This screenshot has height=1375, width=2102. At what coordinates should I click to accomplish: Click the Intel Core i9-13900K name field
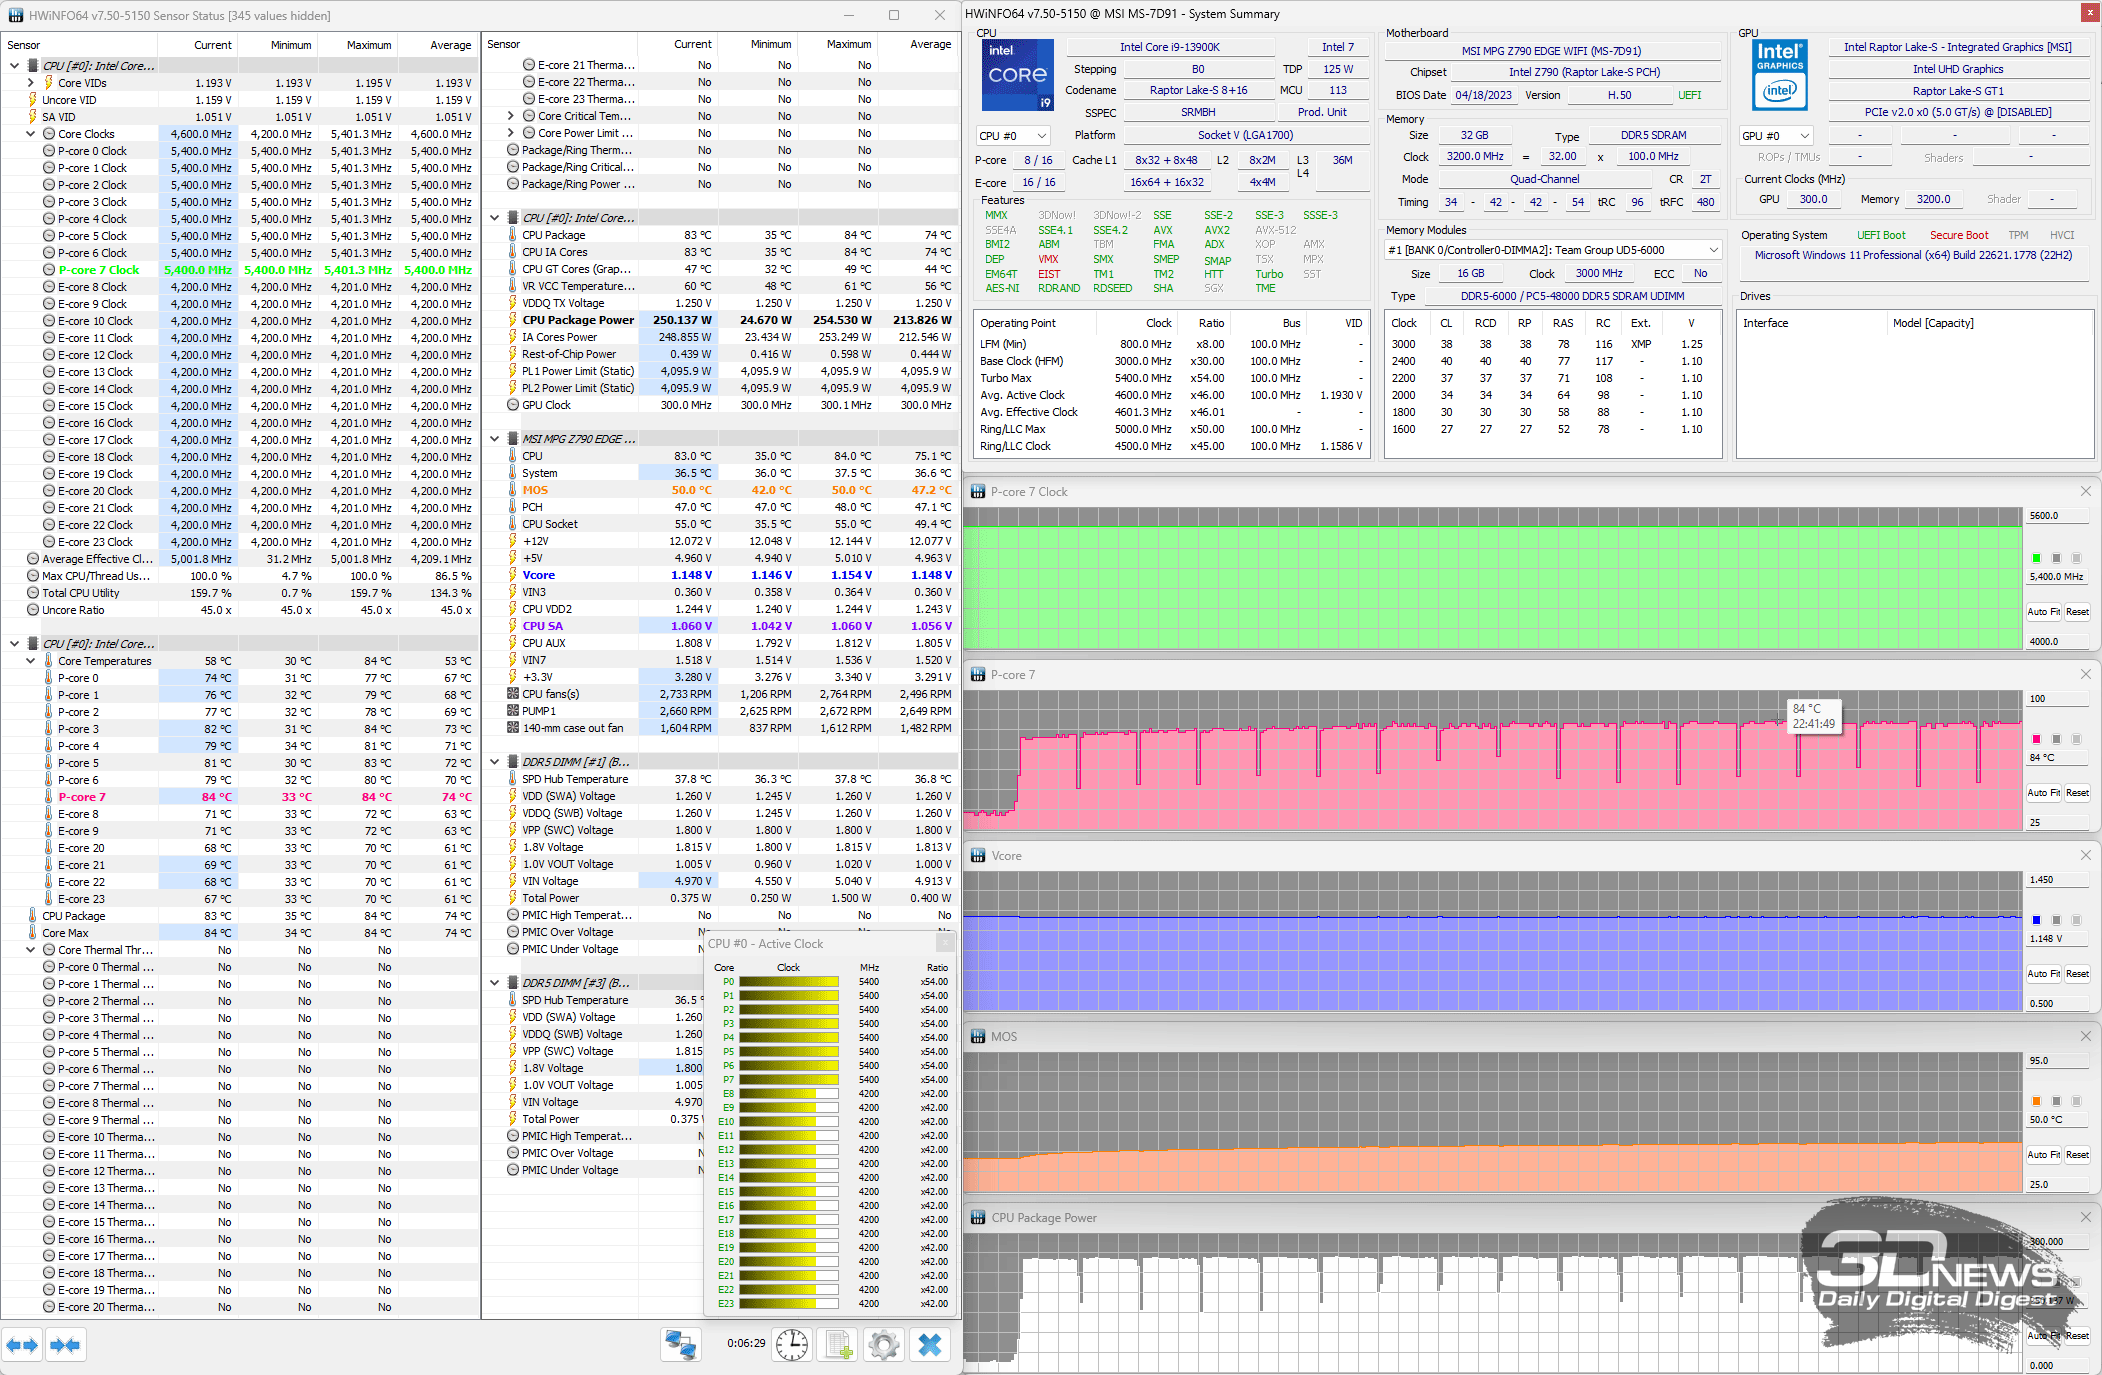pos(1170,47)
